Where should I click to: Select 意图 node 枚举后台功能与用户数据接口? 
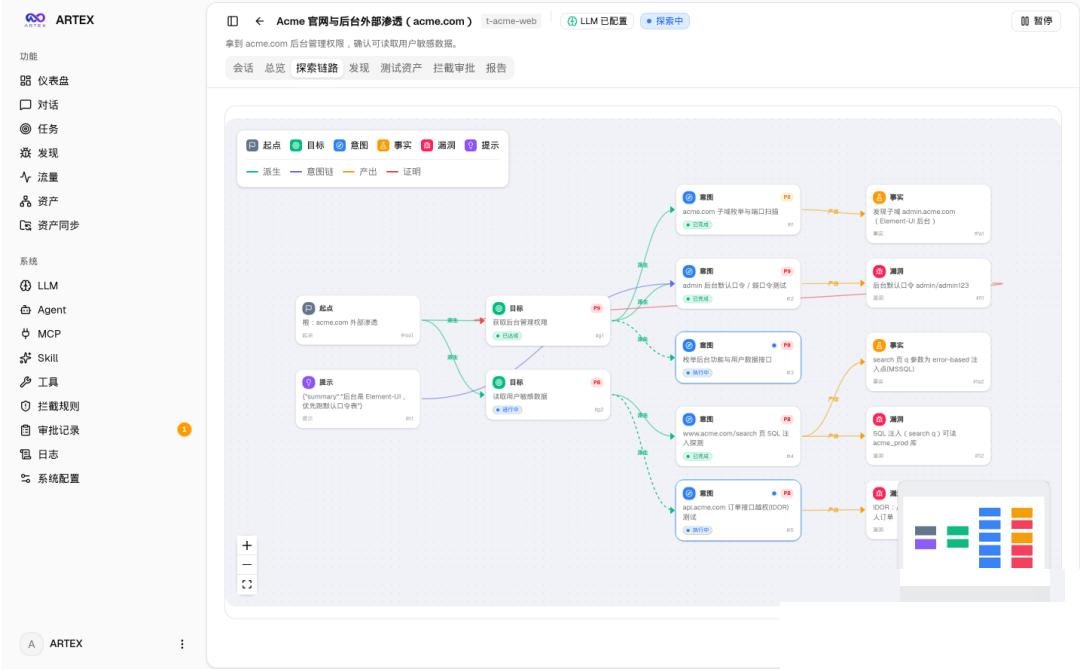(x=738, y=358)
